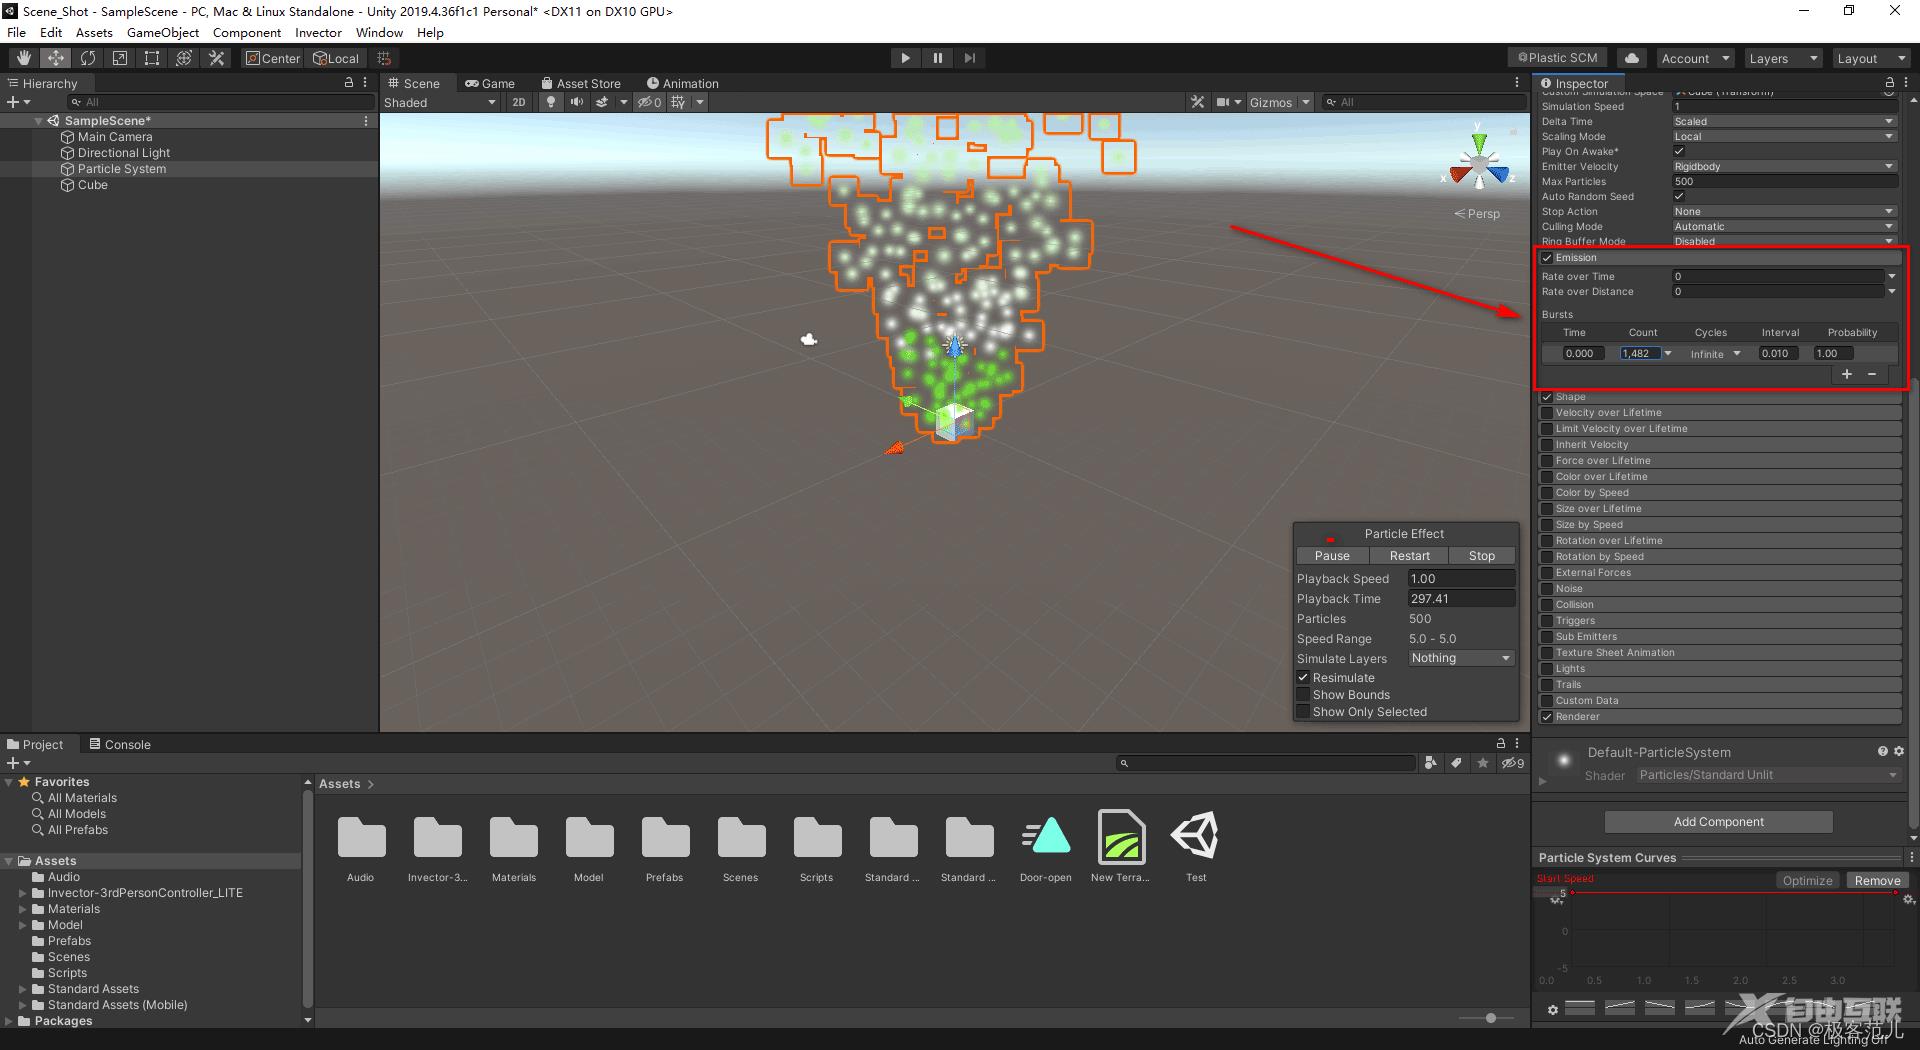Image resolution: width=1920 pixels, height=1050 pixels.
Task: Toggle grid snapping icon
Action: click(x=384, y=58)
